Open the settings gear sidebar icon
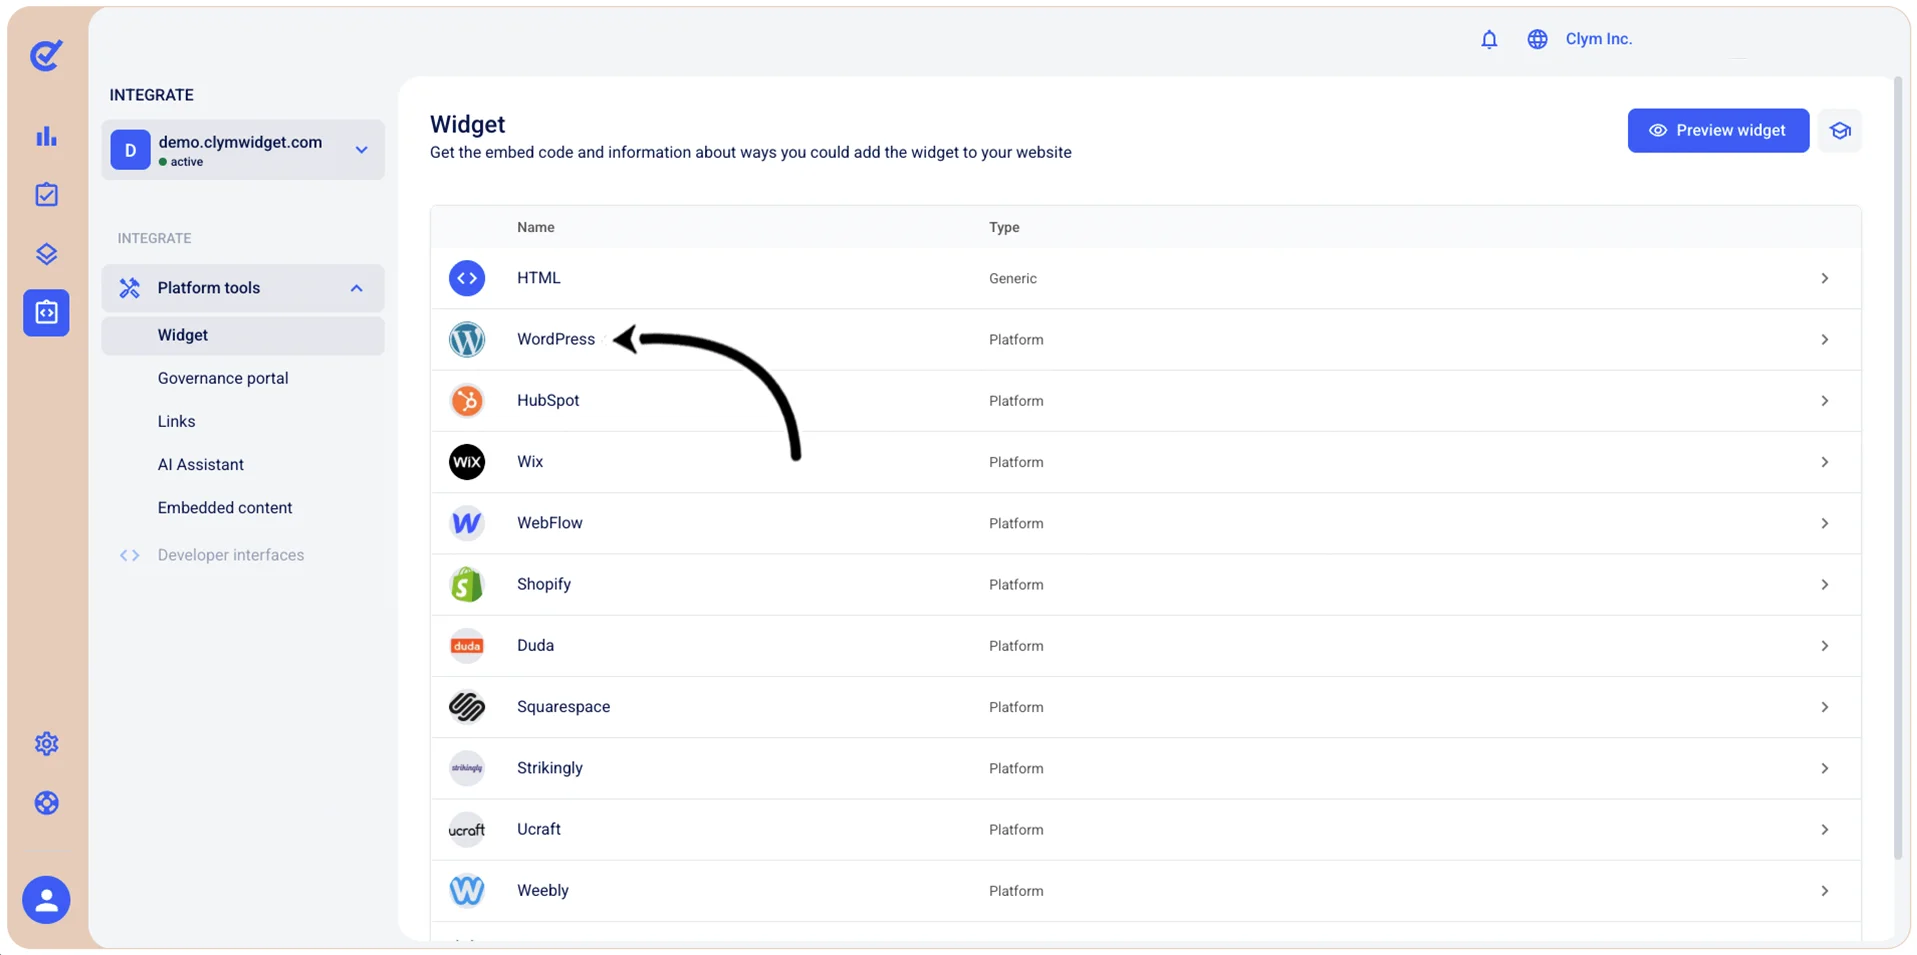Screen dimensions: 1917x955 click(x=46, y=744)
